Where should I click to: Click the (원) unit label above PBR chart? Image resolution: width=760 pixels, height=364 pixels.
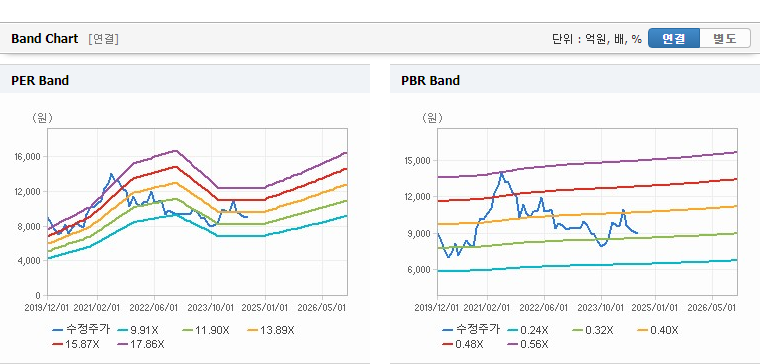(x=432, y=118)
